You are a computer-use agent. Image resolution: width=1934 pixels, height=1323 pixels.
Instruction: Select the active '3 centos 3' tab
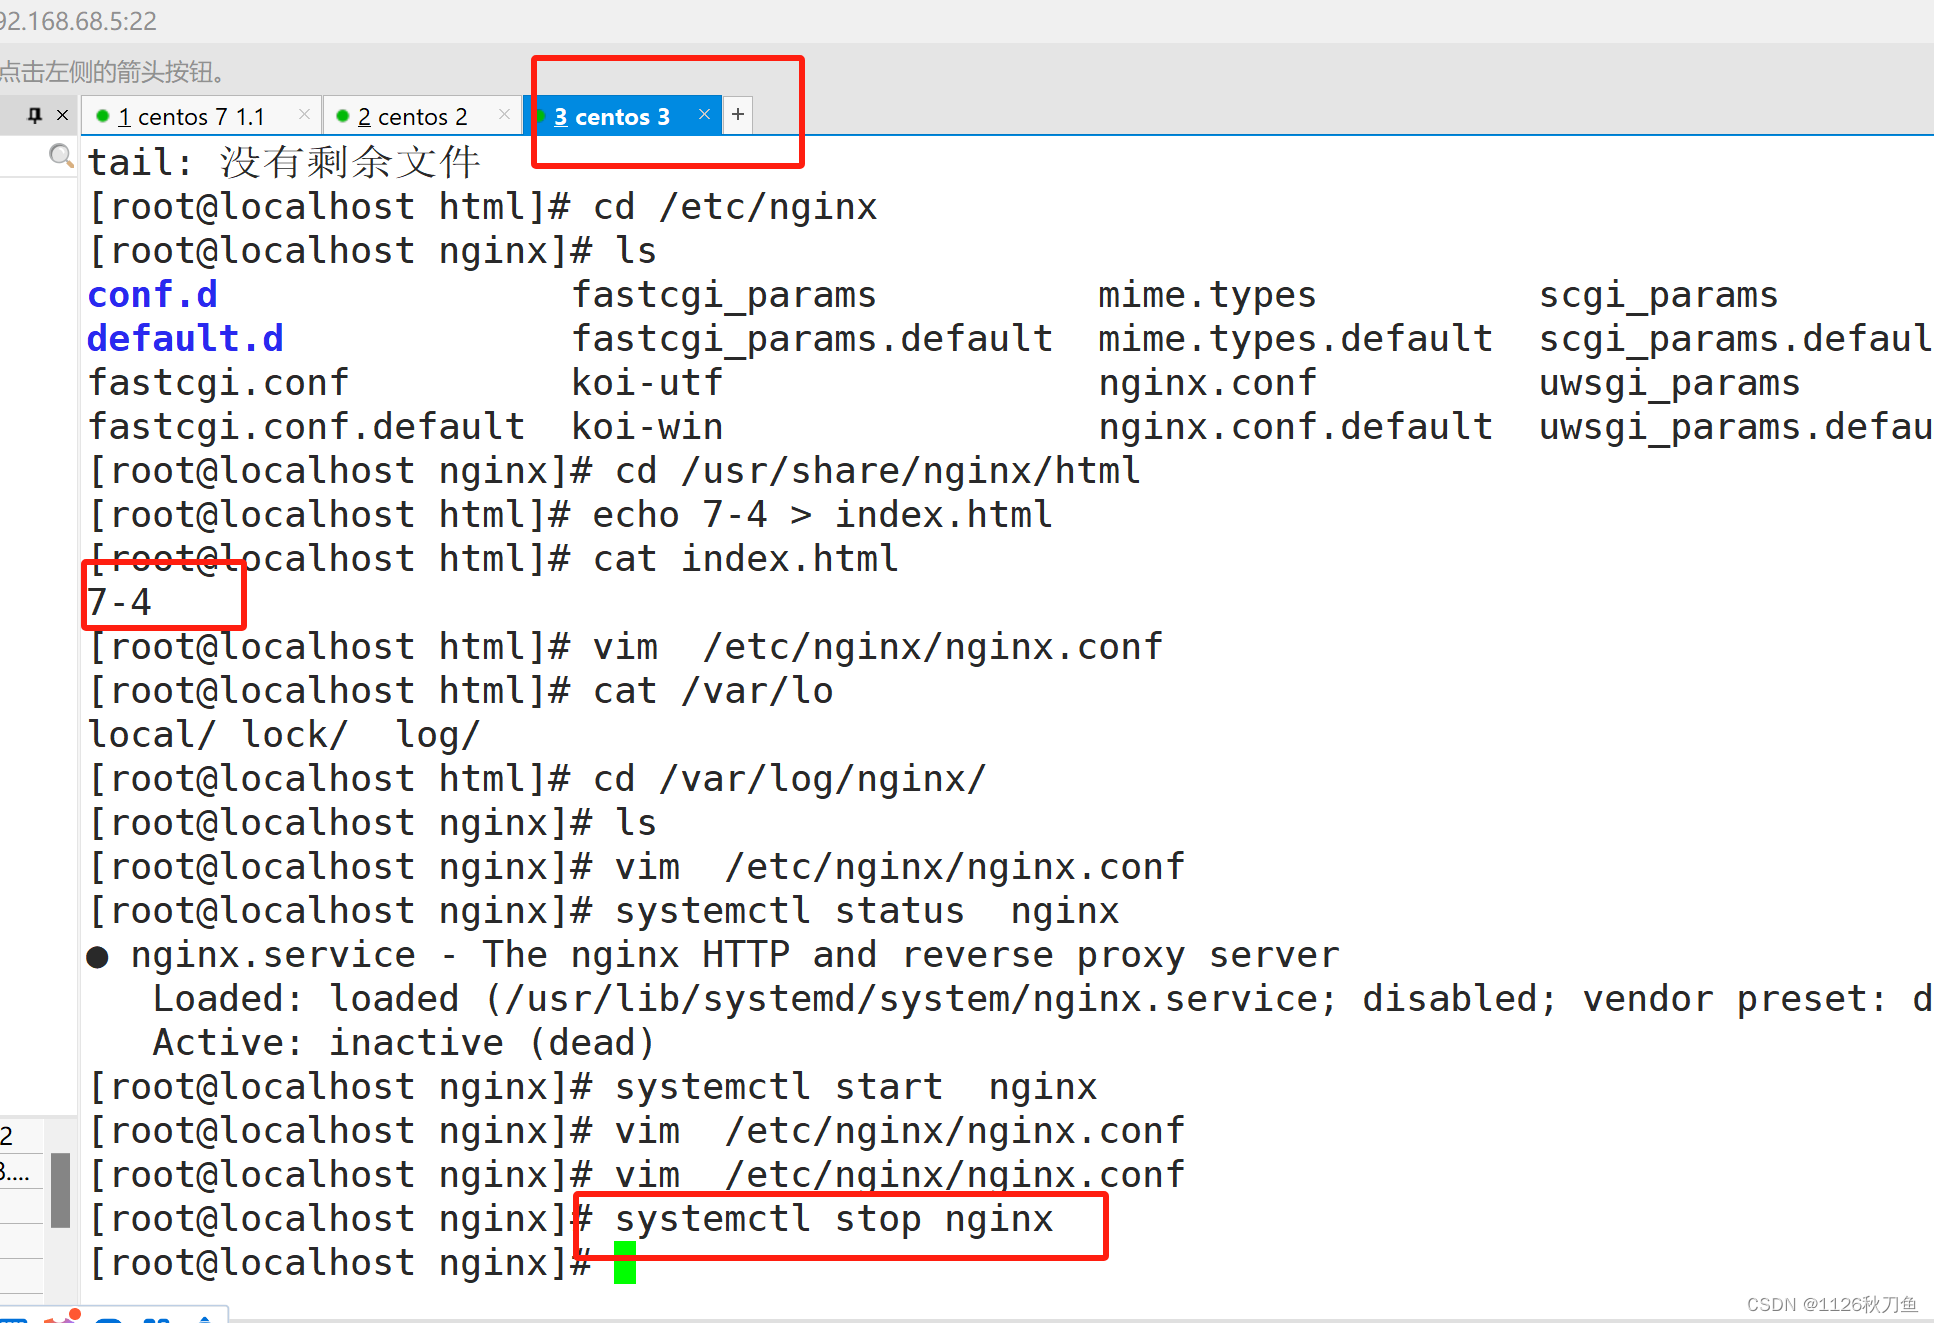[622, 116]
